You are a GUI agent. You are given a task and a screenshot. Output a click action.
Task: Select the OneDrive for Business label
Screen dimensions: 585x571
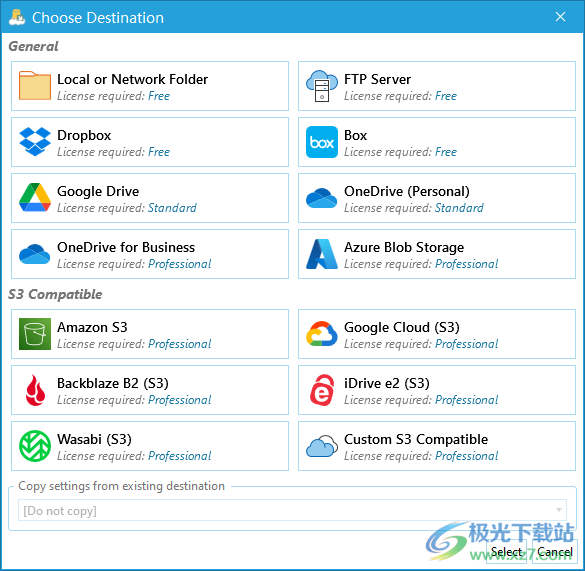click(126, 247)
